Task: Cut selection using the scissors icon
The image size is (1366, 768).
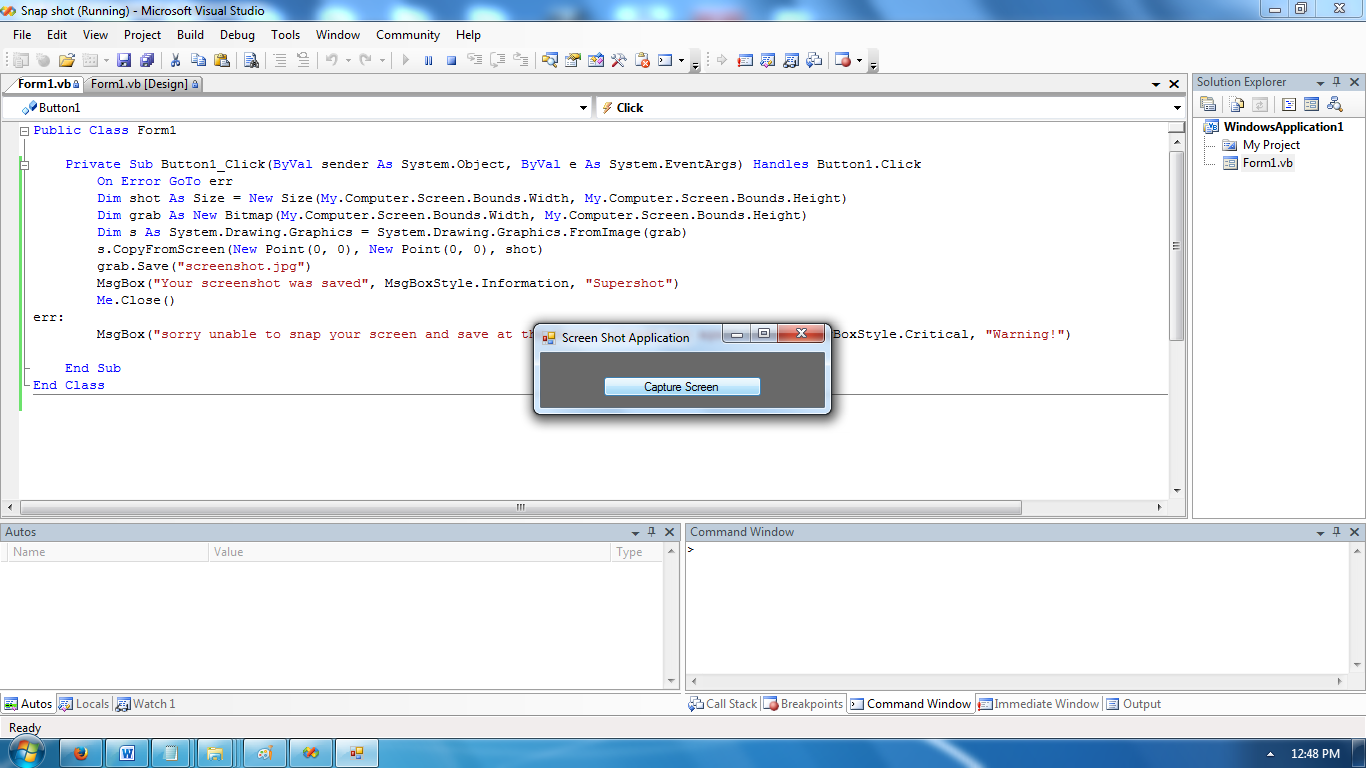Action: click(x=176, y=60)
